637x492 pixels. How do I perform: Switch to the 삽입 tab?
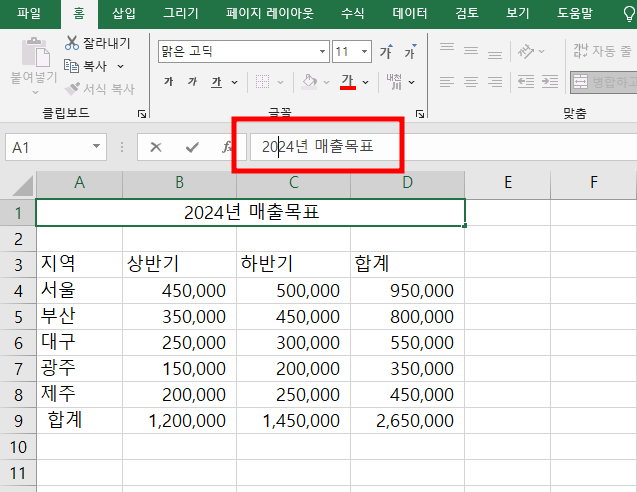124,14
